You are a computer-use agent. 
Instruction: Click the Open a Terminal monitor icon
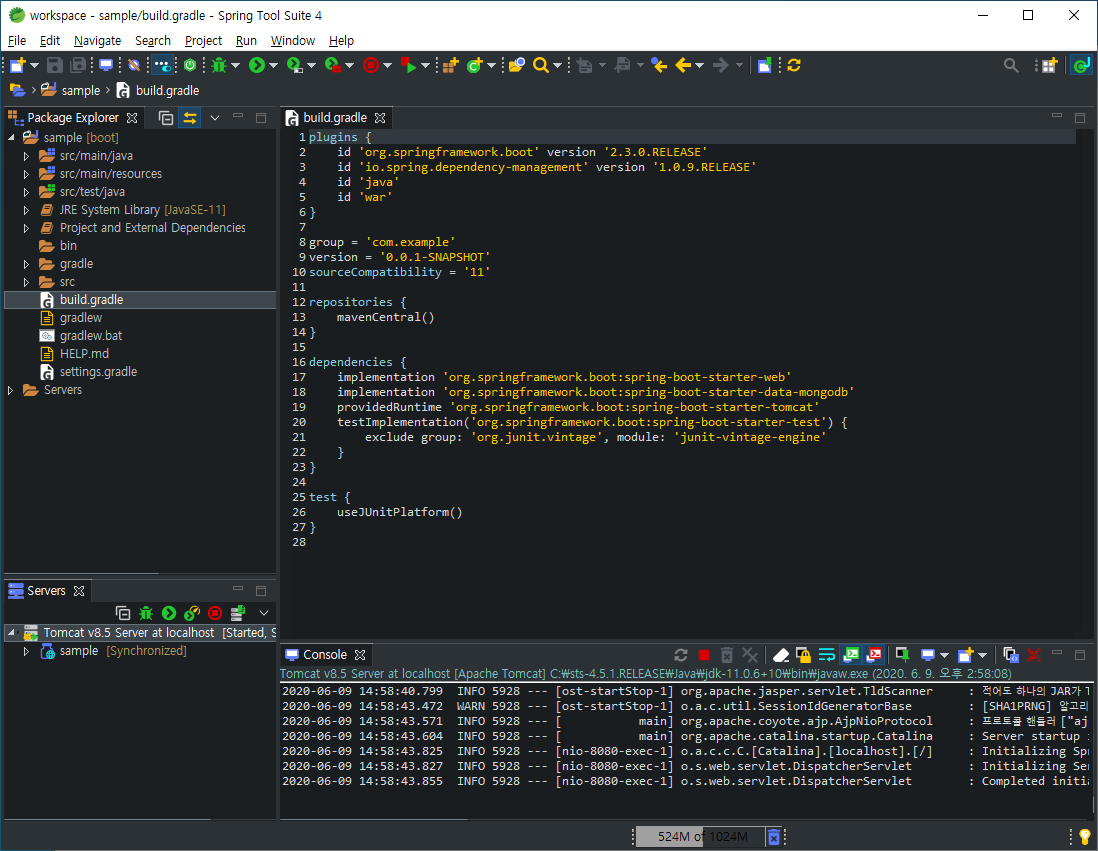pyautogui.click(x=106, y=65)
